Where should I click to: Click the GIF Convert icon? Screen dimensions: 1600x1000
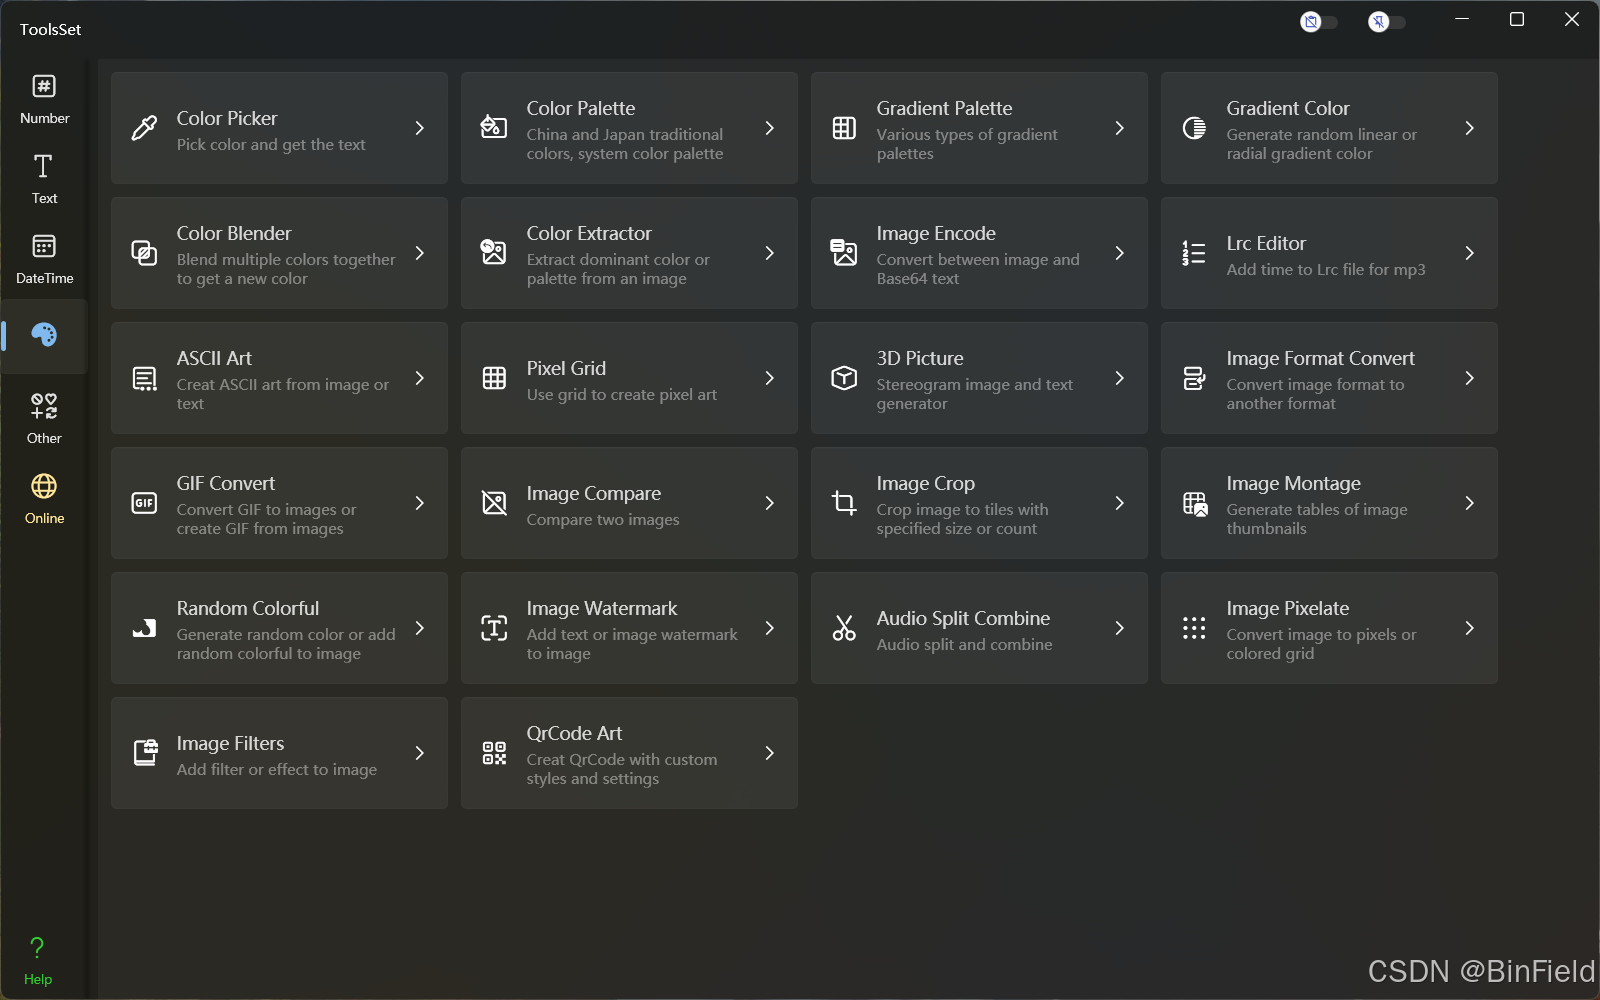144,503
